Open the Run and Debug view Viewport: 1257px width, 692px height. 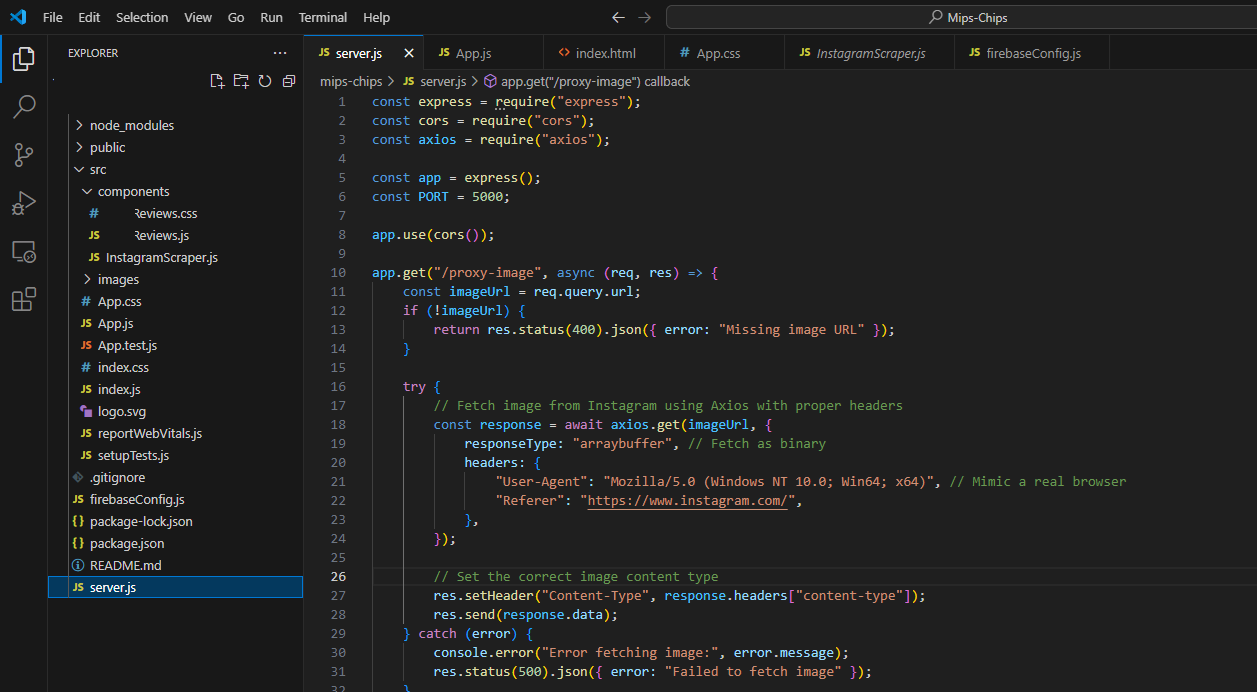pos(24,203)
